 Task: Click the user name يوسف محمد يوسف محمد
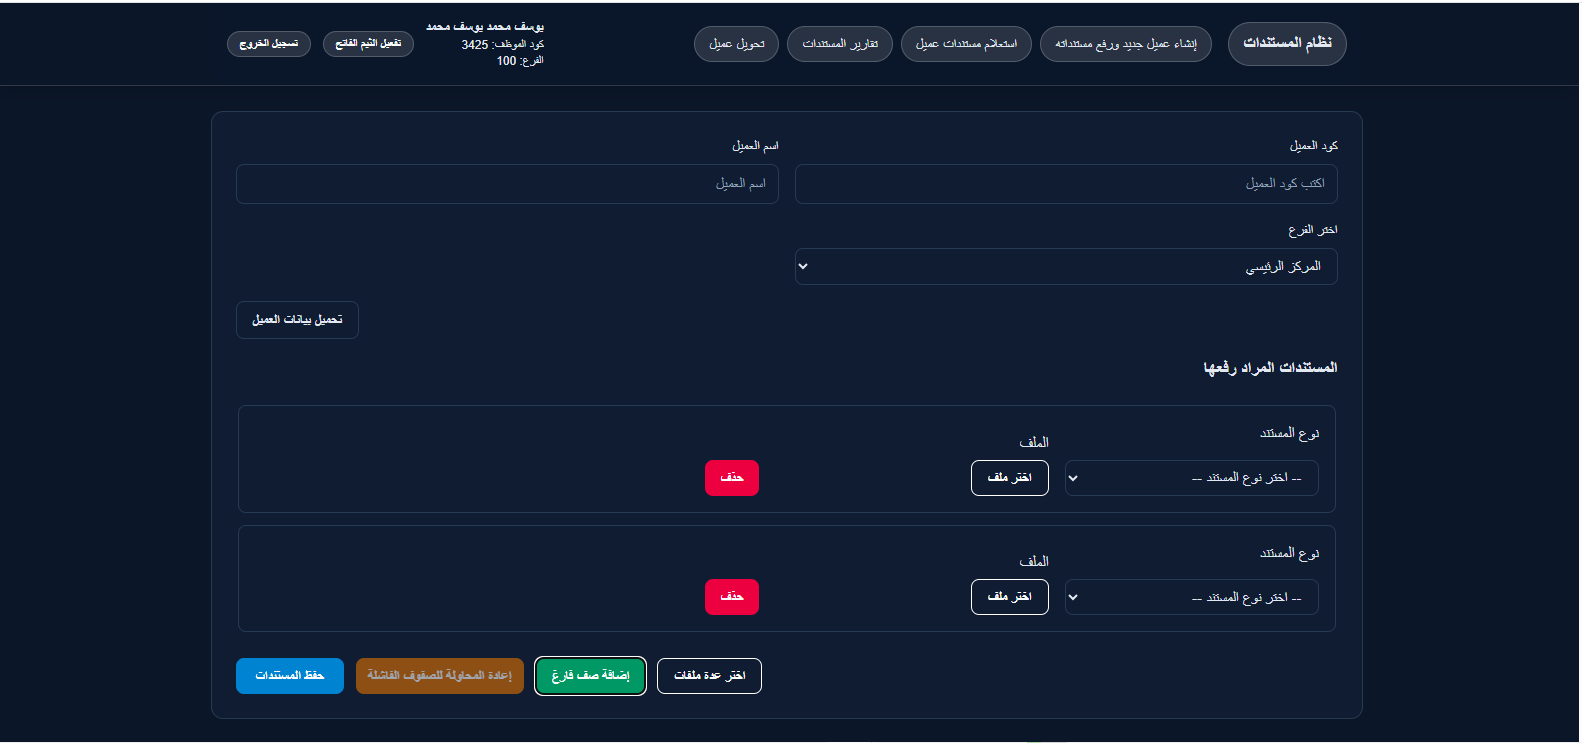(485, 27)
